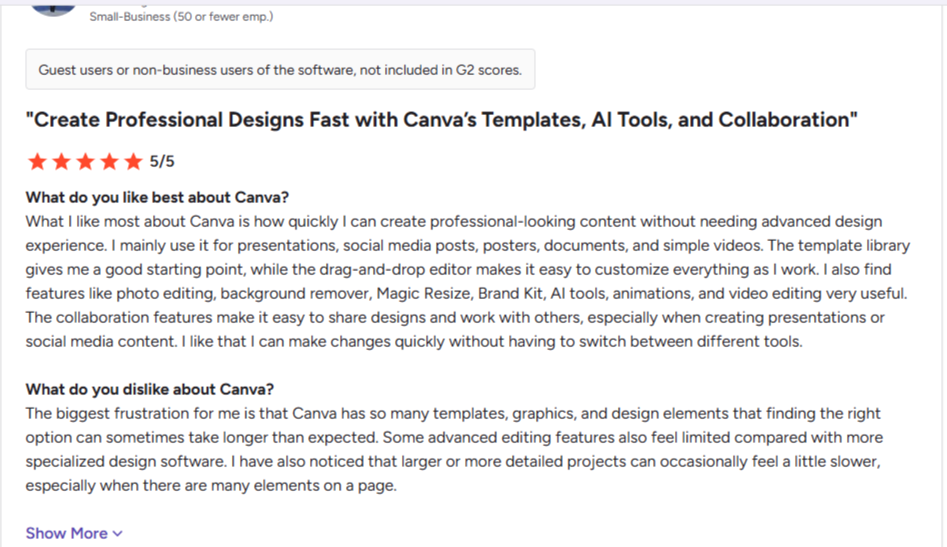Click the review title about Canva's Templates

click(x=441, y=120)
